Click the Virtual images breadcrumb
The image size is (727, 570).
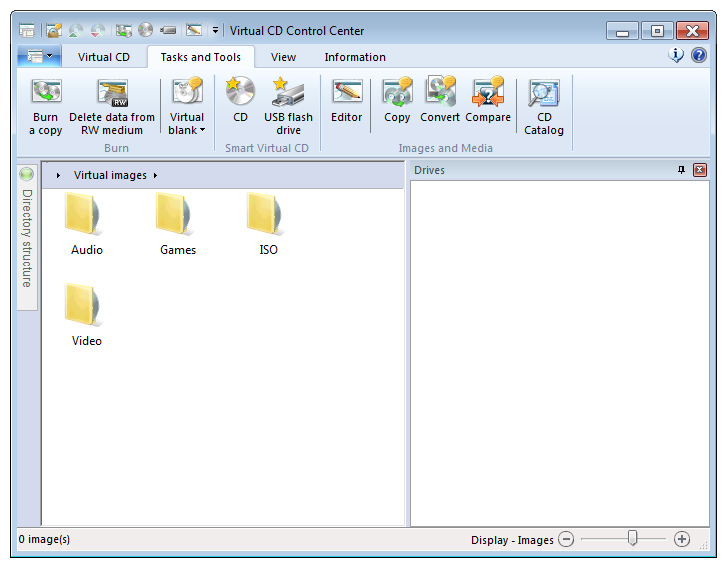click(110, 175)
